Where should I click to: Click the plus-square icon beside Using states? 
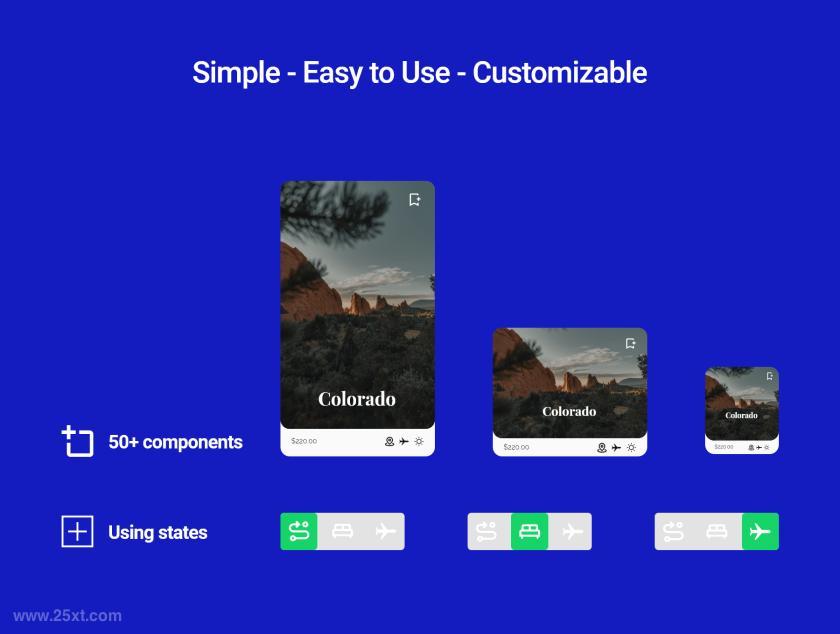[x=78, y=532]
